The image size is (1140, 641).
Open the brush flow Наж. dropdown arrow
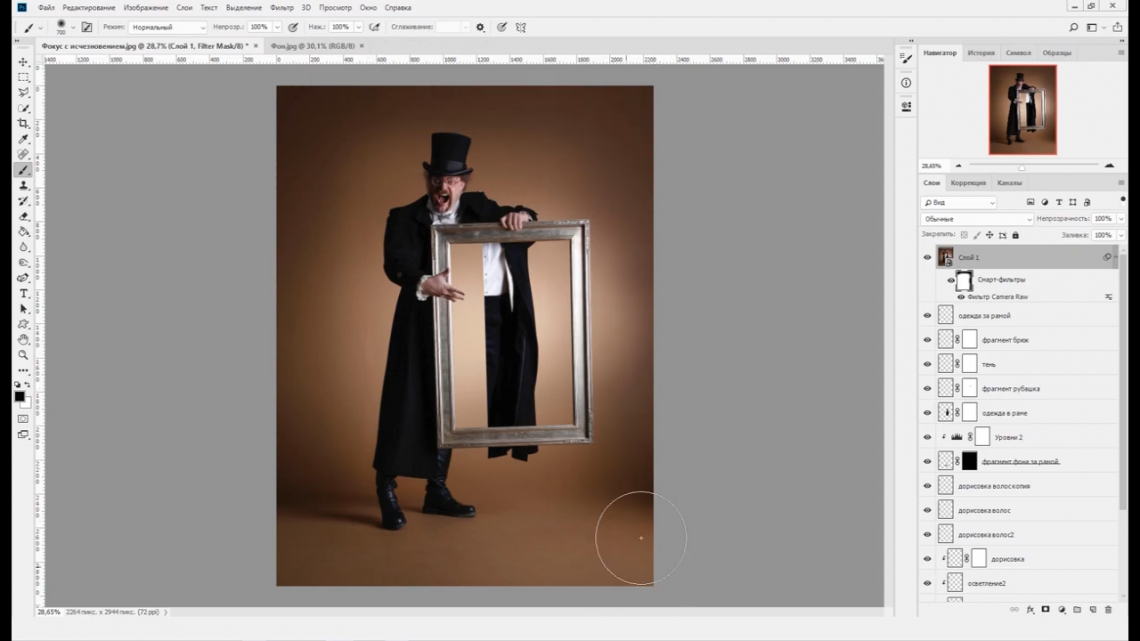click(x=358, y=28)
